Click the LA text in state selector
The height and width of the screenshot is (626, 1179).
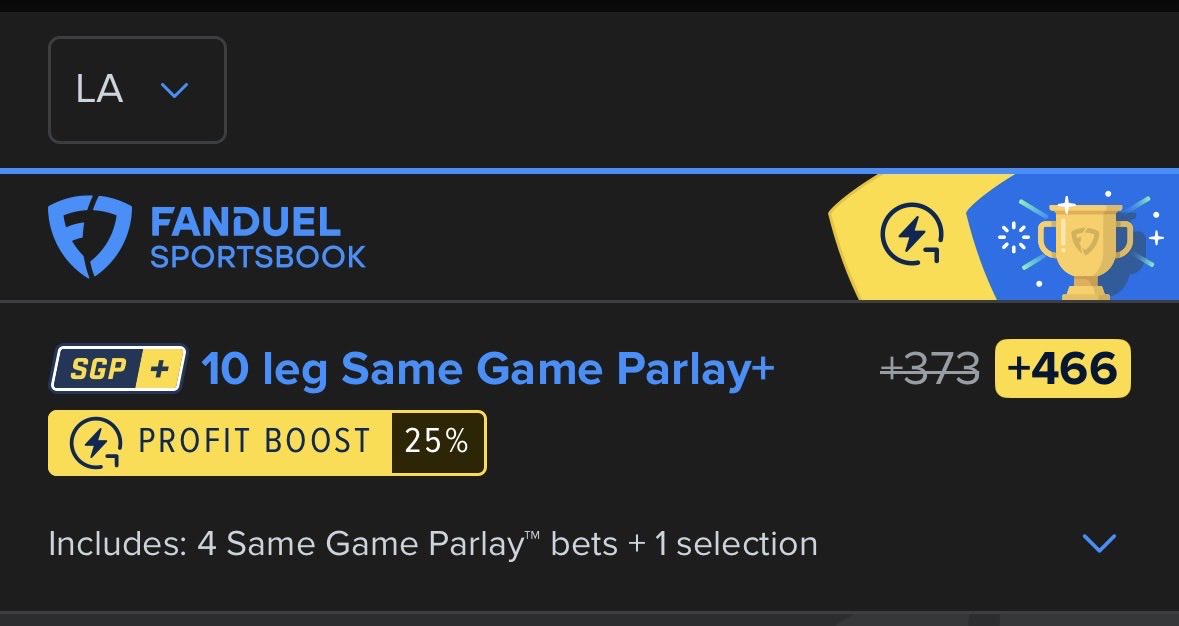click(x=99, y=89)
